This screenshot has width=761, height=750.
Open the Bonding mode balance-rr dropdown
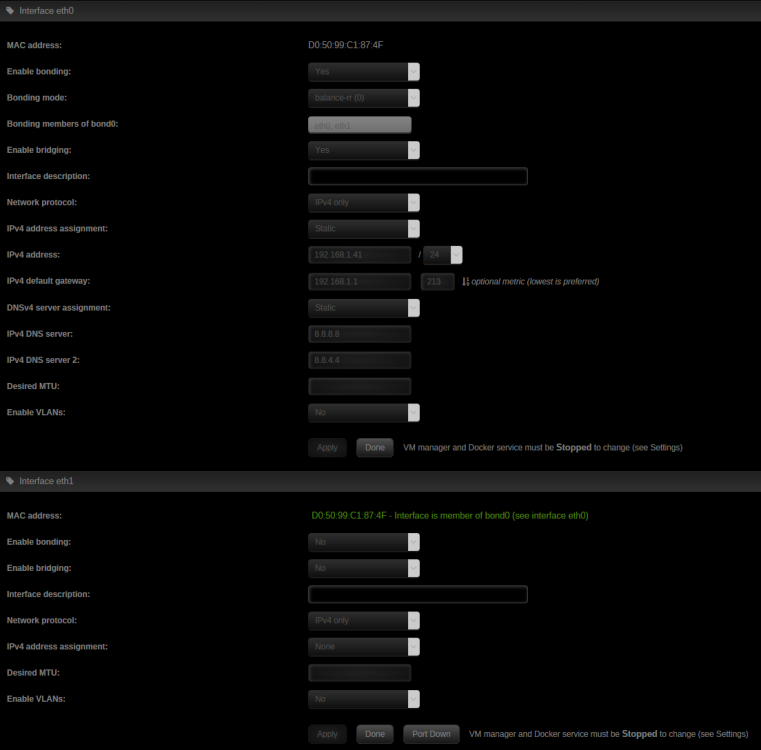(364, 98)
